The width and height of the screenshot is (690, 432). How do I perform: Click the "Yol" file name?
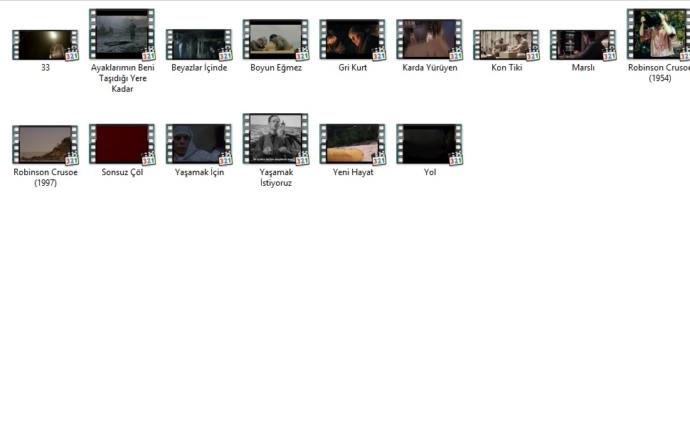[430, 172]
